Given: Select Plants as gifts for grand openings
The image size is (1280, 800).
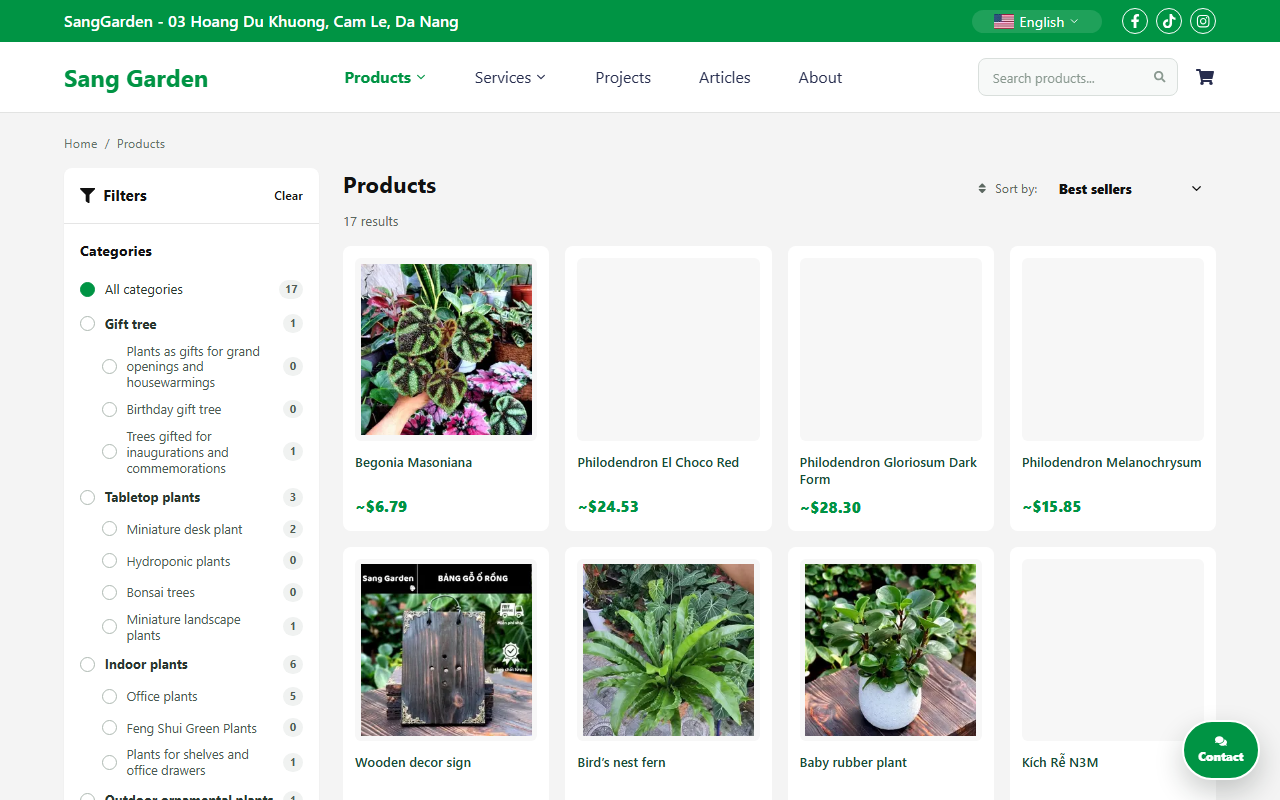Looking at the screenshot, I should pyautogui.click(x=110, y=367).
